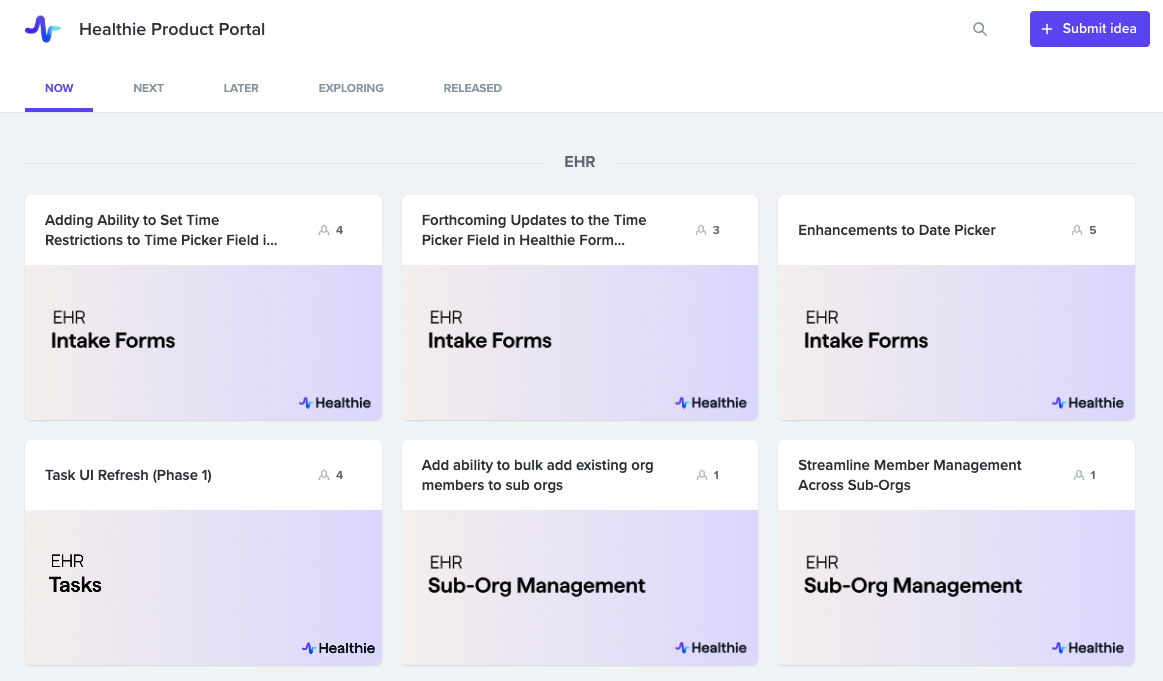View the RELEASED tab
Viewport: 1163px width, 681px height.
pos(472,88)
